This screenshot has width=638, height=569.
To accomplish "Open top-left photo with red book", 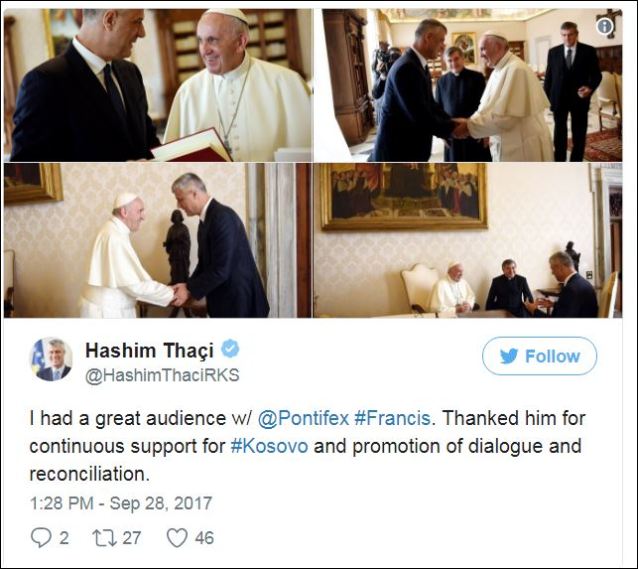I will (x=159, y=85).
